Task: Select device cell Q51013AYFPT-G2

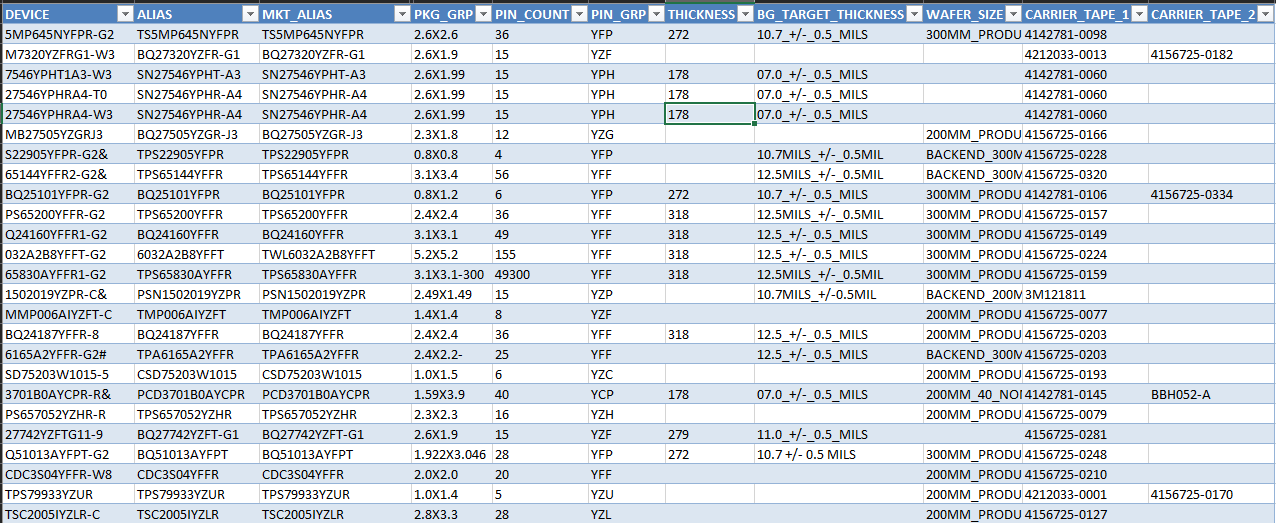Action: click(x=67, y=454)
